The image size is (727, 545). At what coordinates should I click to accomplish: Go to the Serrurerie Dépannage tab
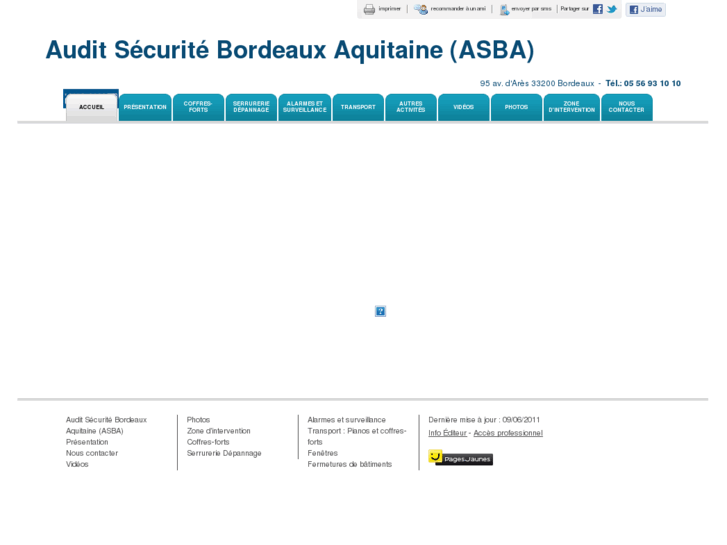251,108
